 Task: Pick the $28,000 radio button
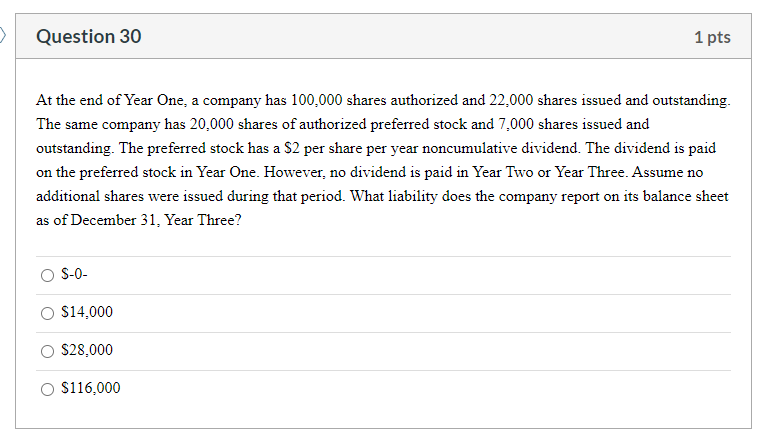pos(48,351)
